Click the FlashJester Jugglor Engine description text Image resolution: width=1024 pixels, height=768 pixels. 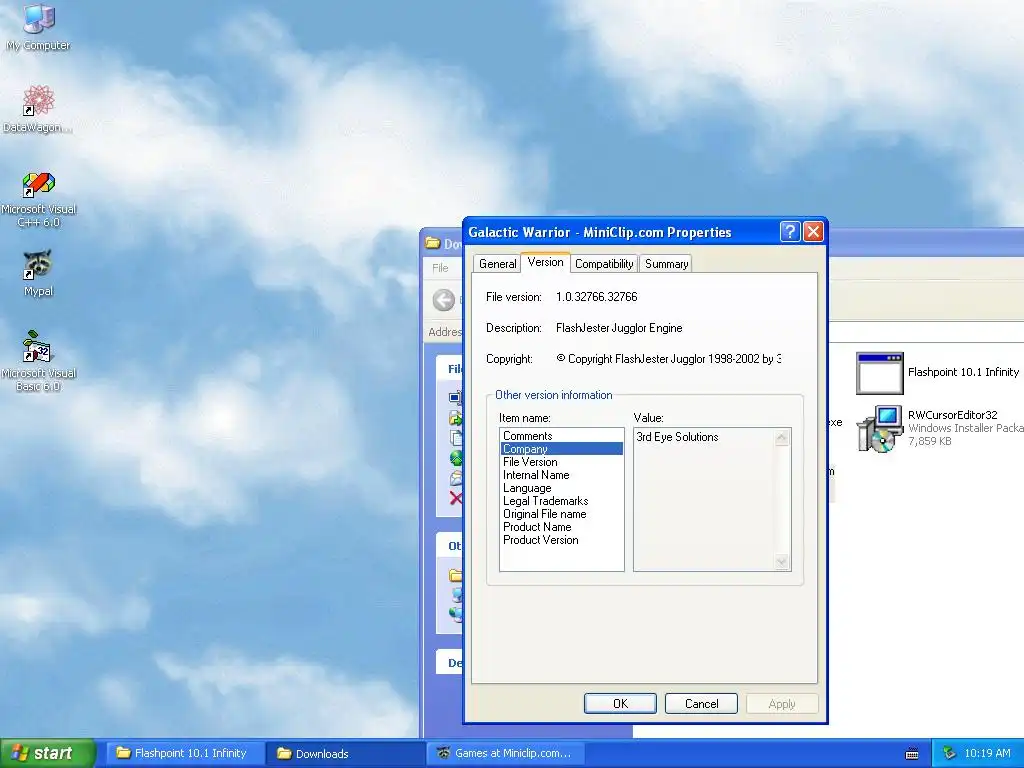tap(619, 328)
